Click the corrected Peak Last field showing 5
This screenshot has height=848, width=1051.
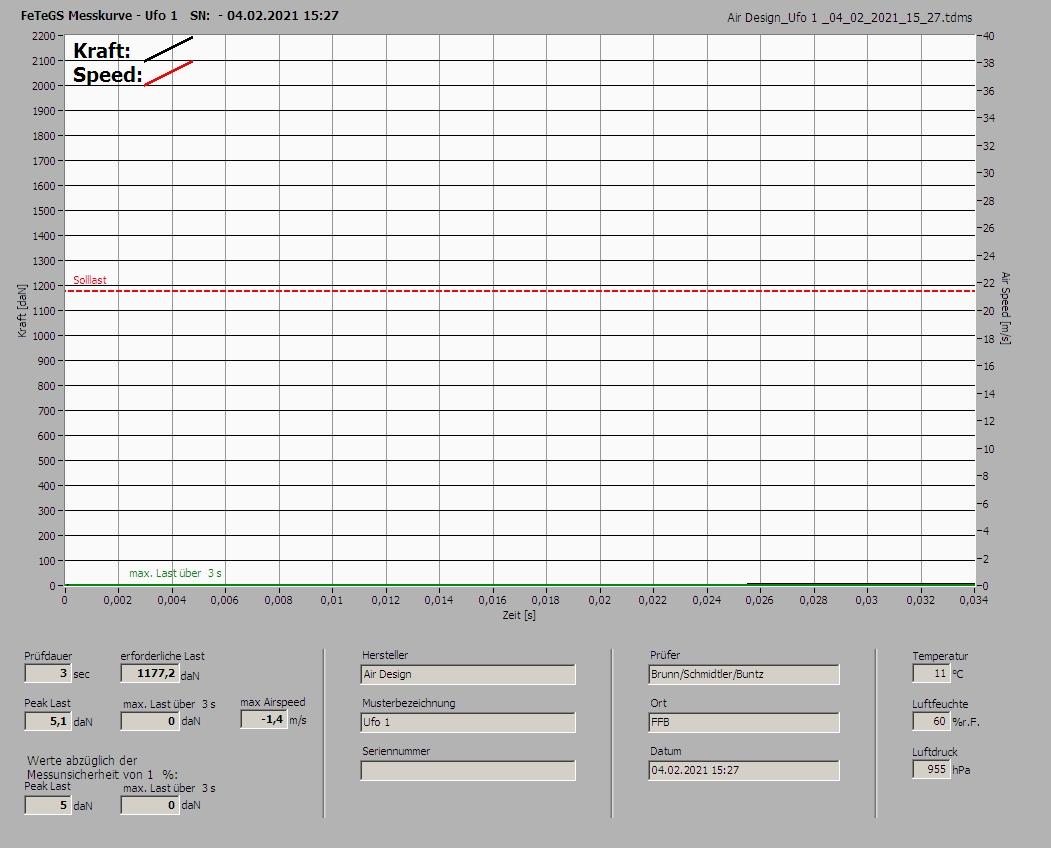(x=48, y=805)
